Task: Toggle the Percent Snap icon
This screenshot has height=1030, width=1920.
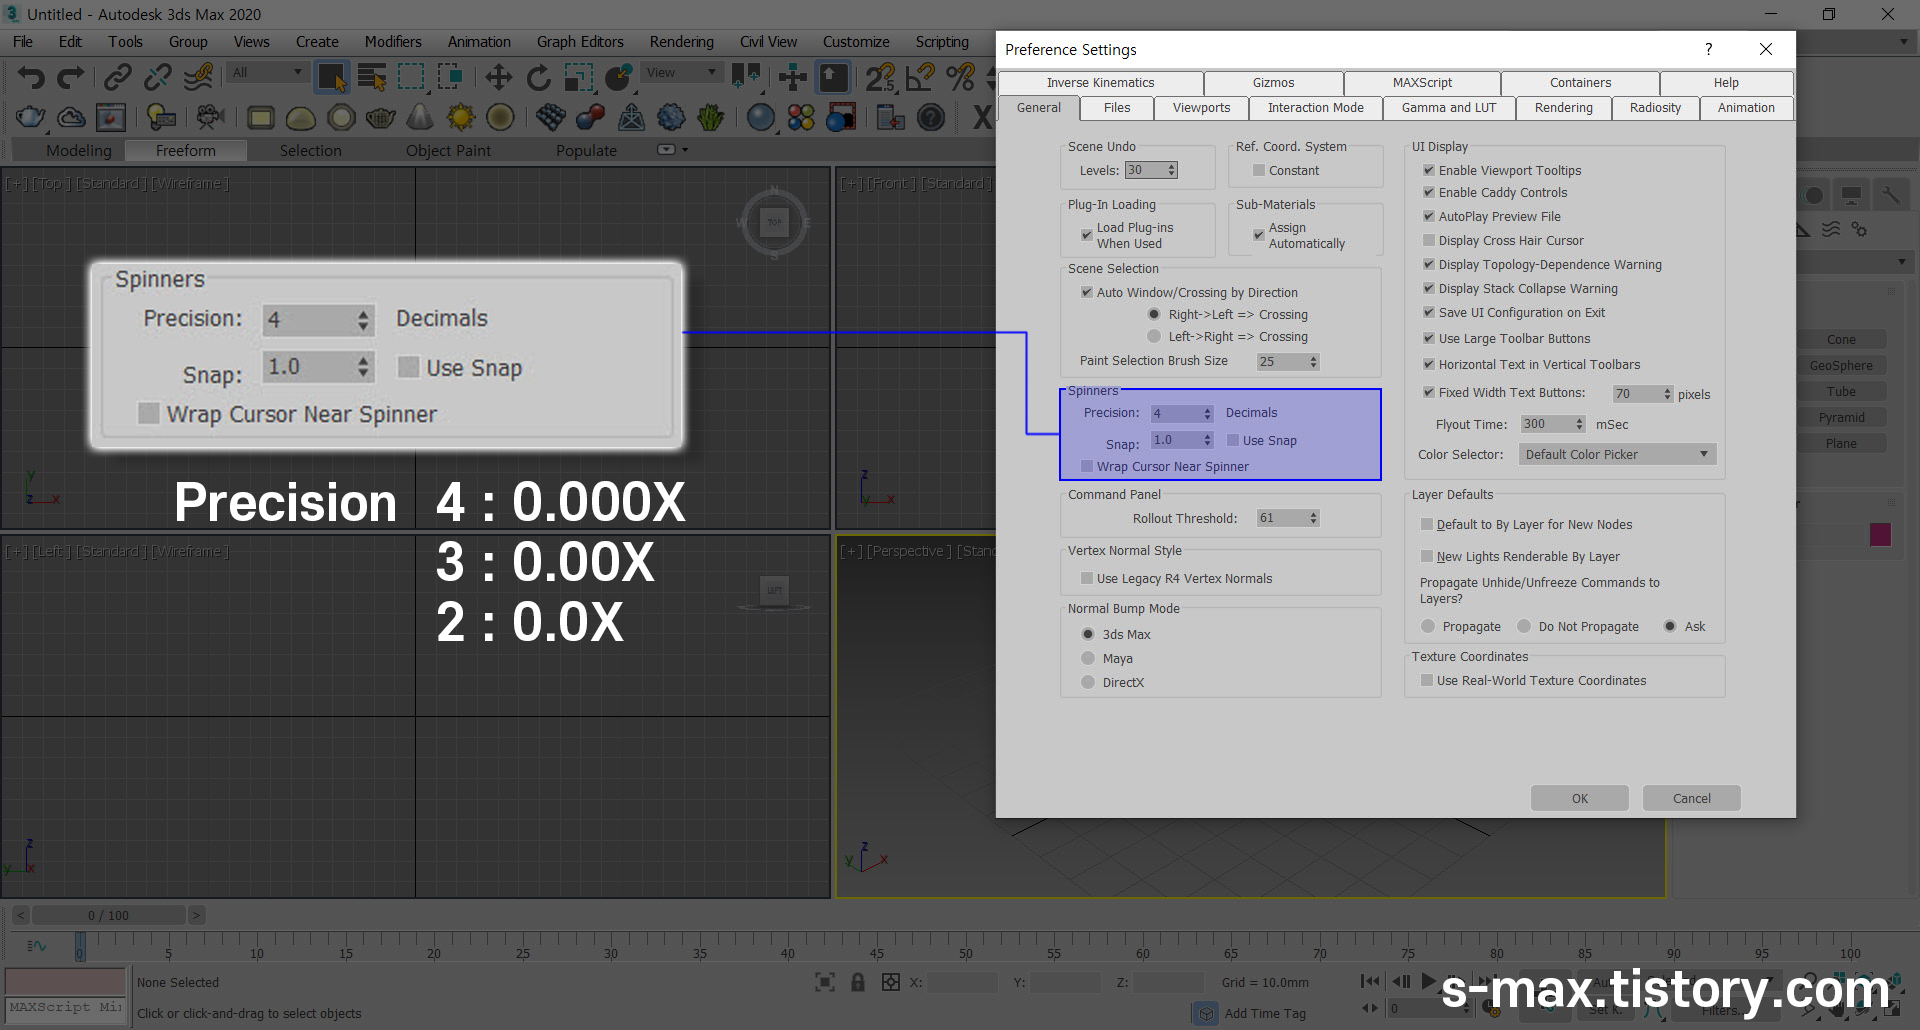Action: tap(960, 77)
